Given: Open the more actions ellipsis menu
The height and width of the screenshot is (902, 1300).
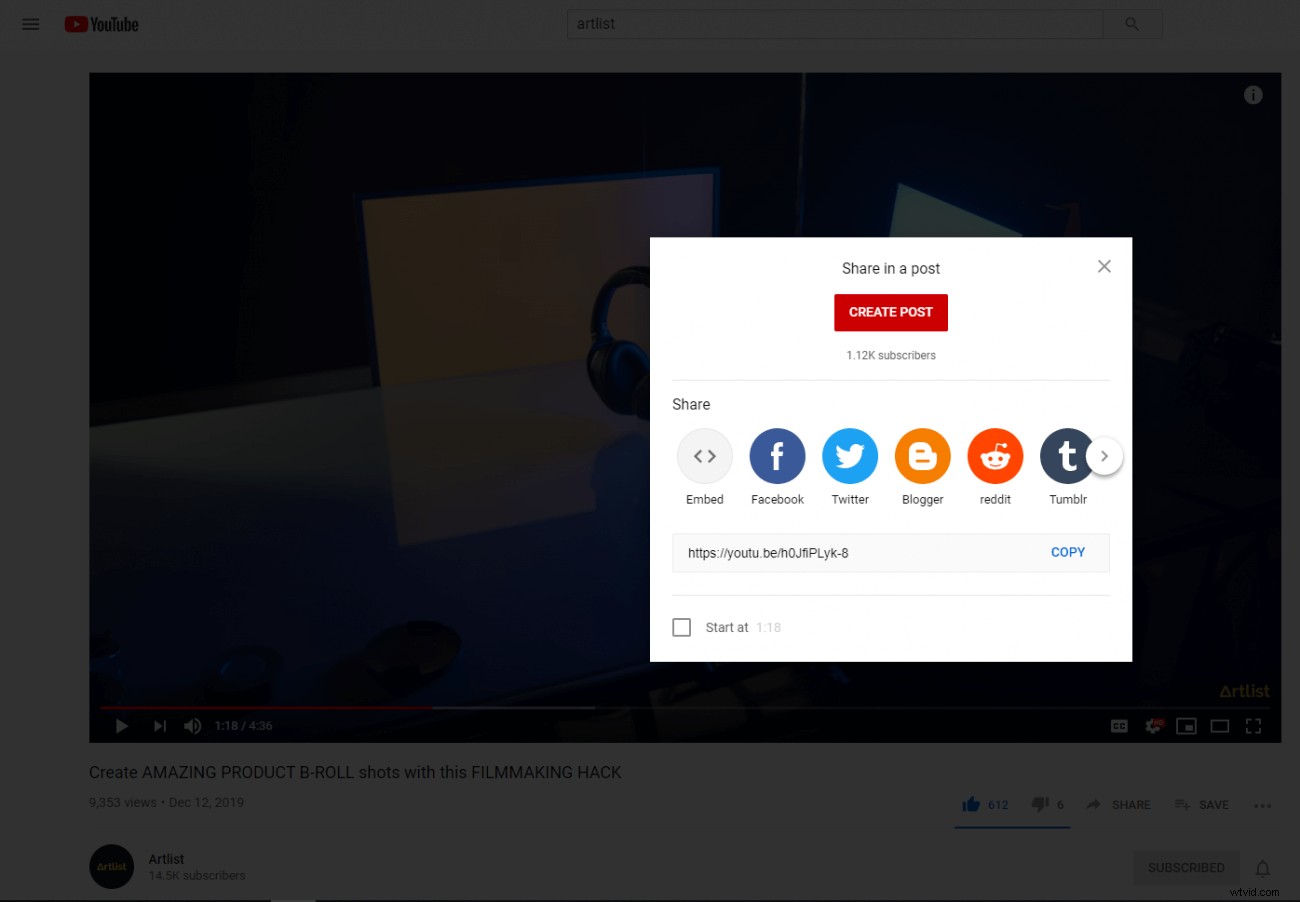Looking at the screenshot, I should click(x=1262, y=804).
